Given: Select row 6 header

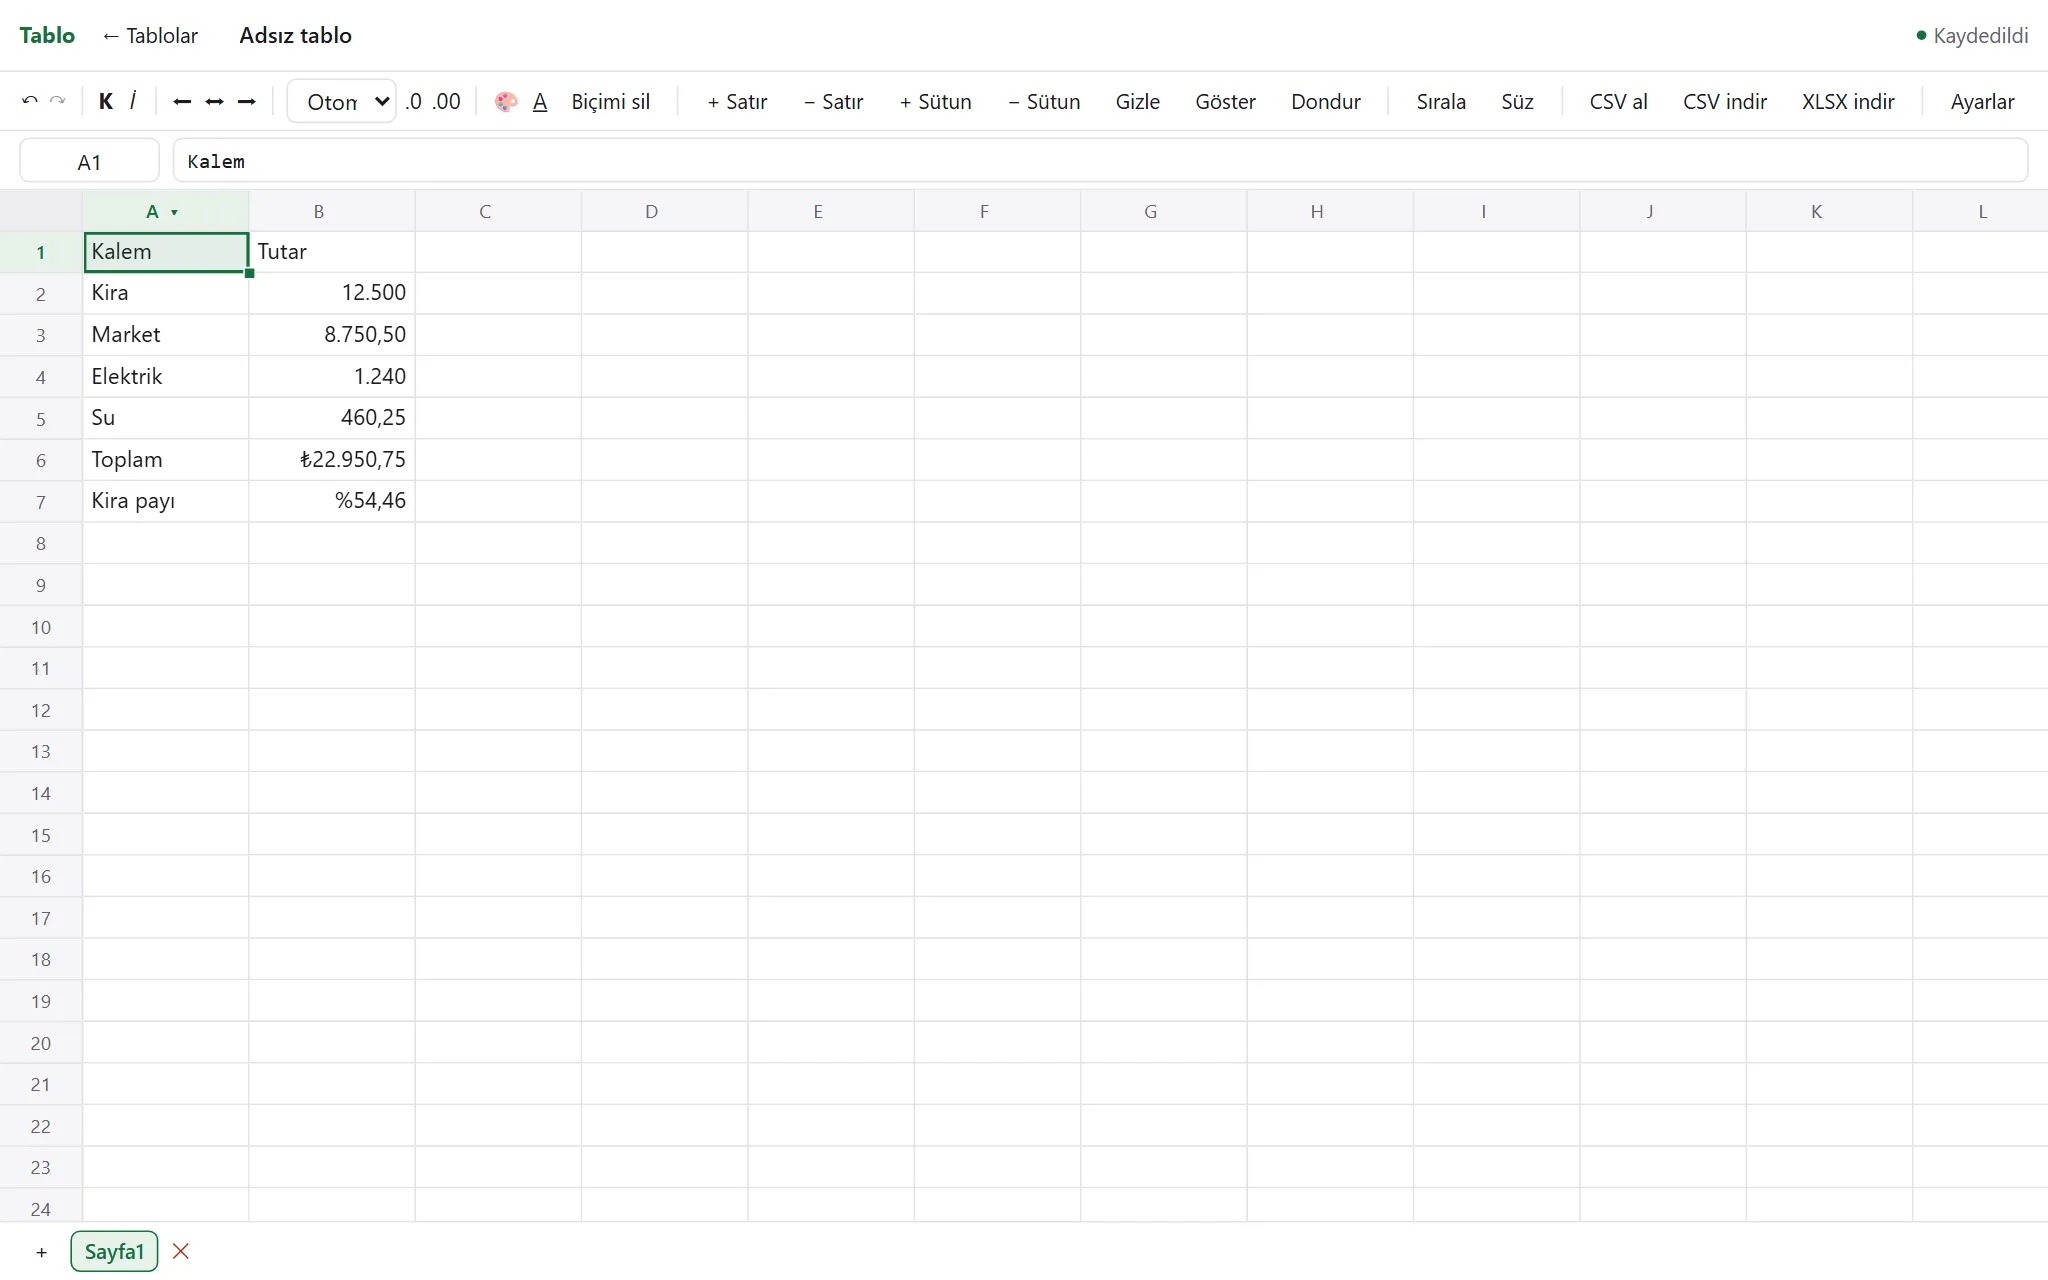Looking at the screenshot, I should [x=41, y=460].
